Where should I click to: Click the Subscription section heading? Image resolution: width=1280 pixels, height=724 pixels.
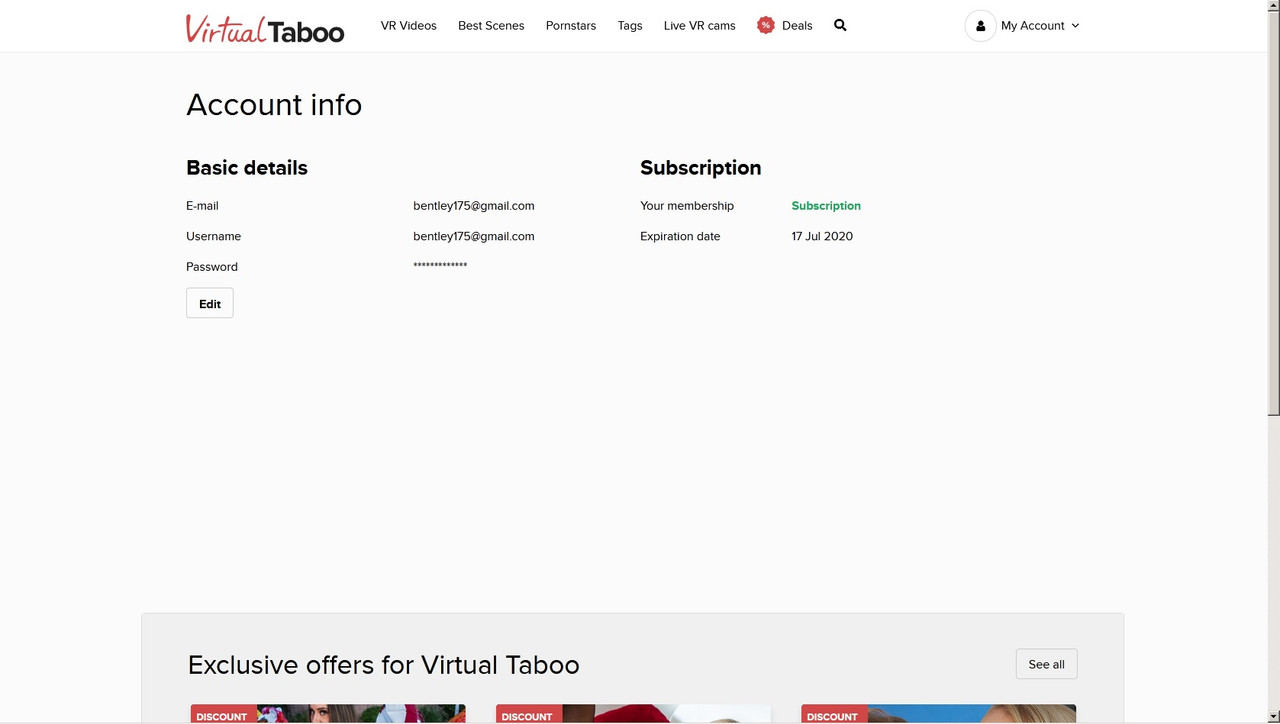701,168
